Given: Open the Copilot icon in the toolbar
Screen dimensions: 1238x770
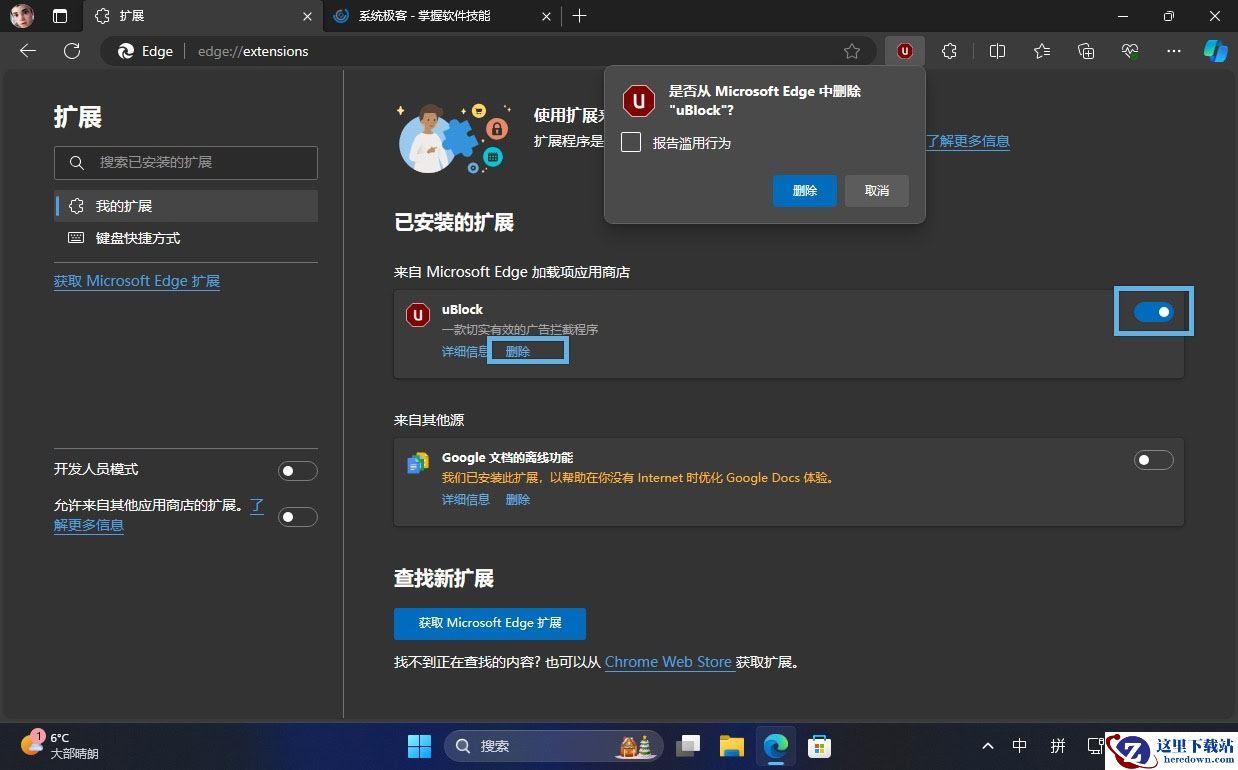Looking at the screenshot, I should click(x=1215, y=51).
